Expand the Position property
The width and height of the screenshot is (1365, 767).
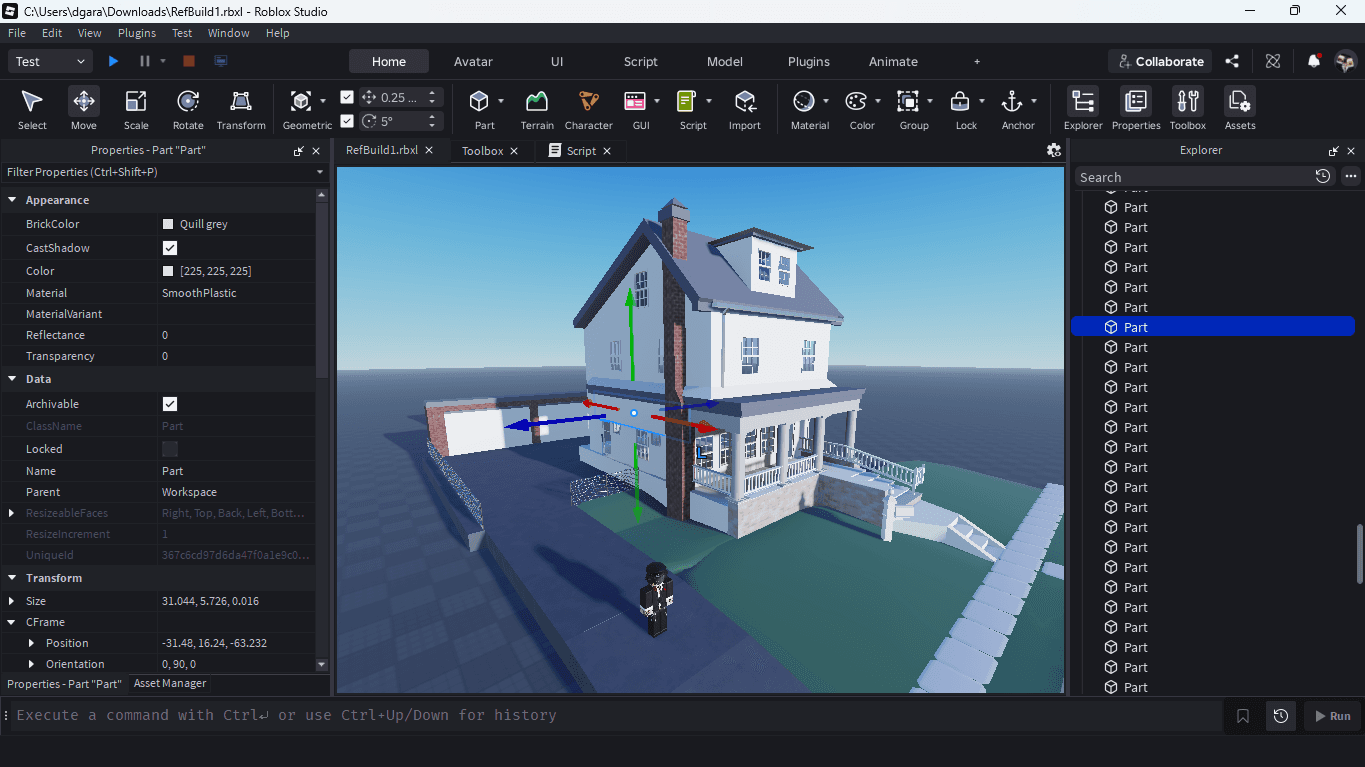[x=31, y=643]
